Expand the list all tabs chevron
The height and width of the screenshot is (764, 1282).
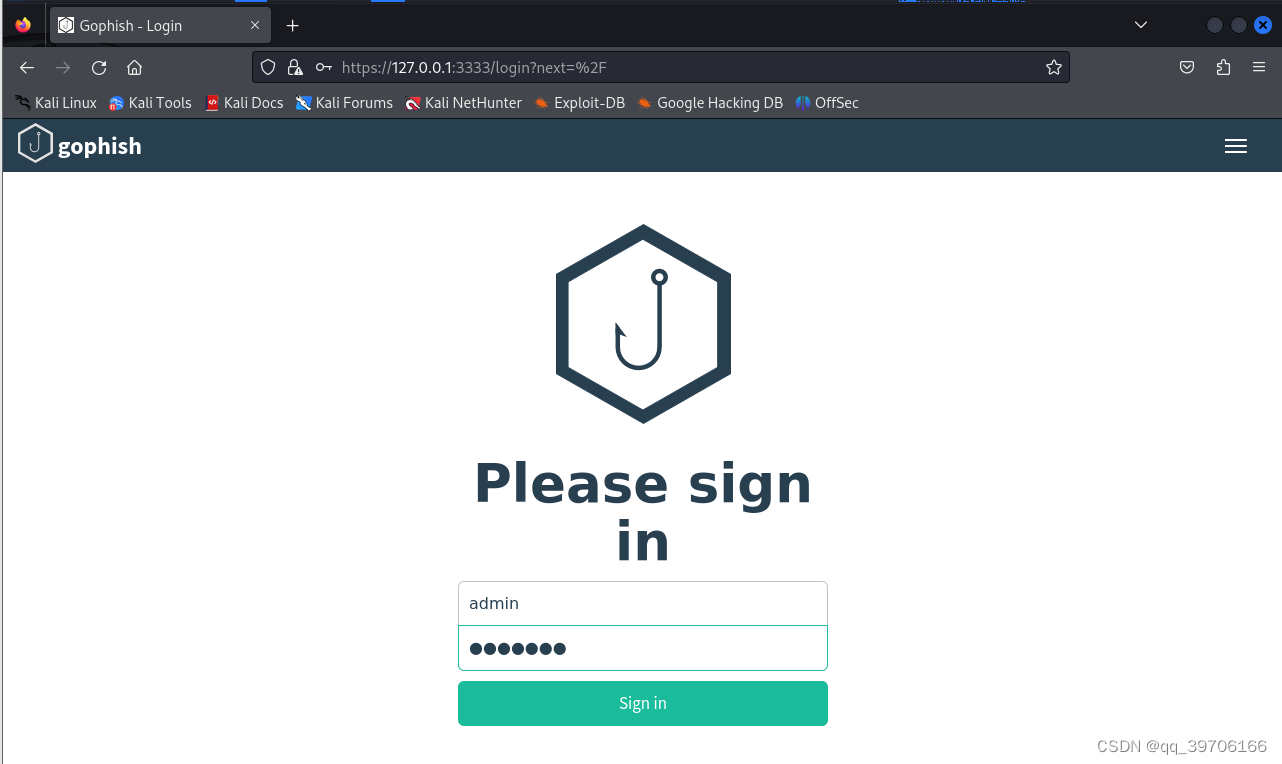tap(1140, 25)
